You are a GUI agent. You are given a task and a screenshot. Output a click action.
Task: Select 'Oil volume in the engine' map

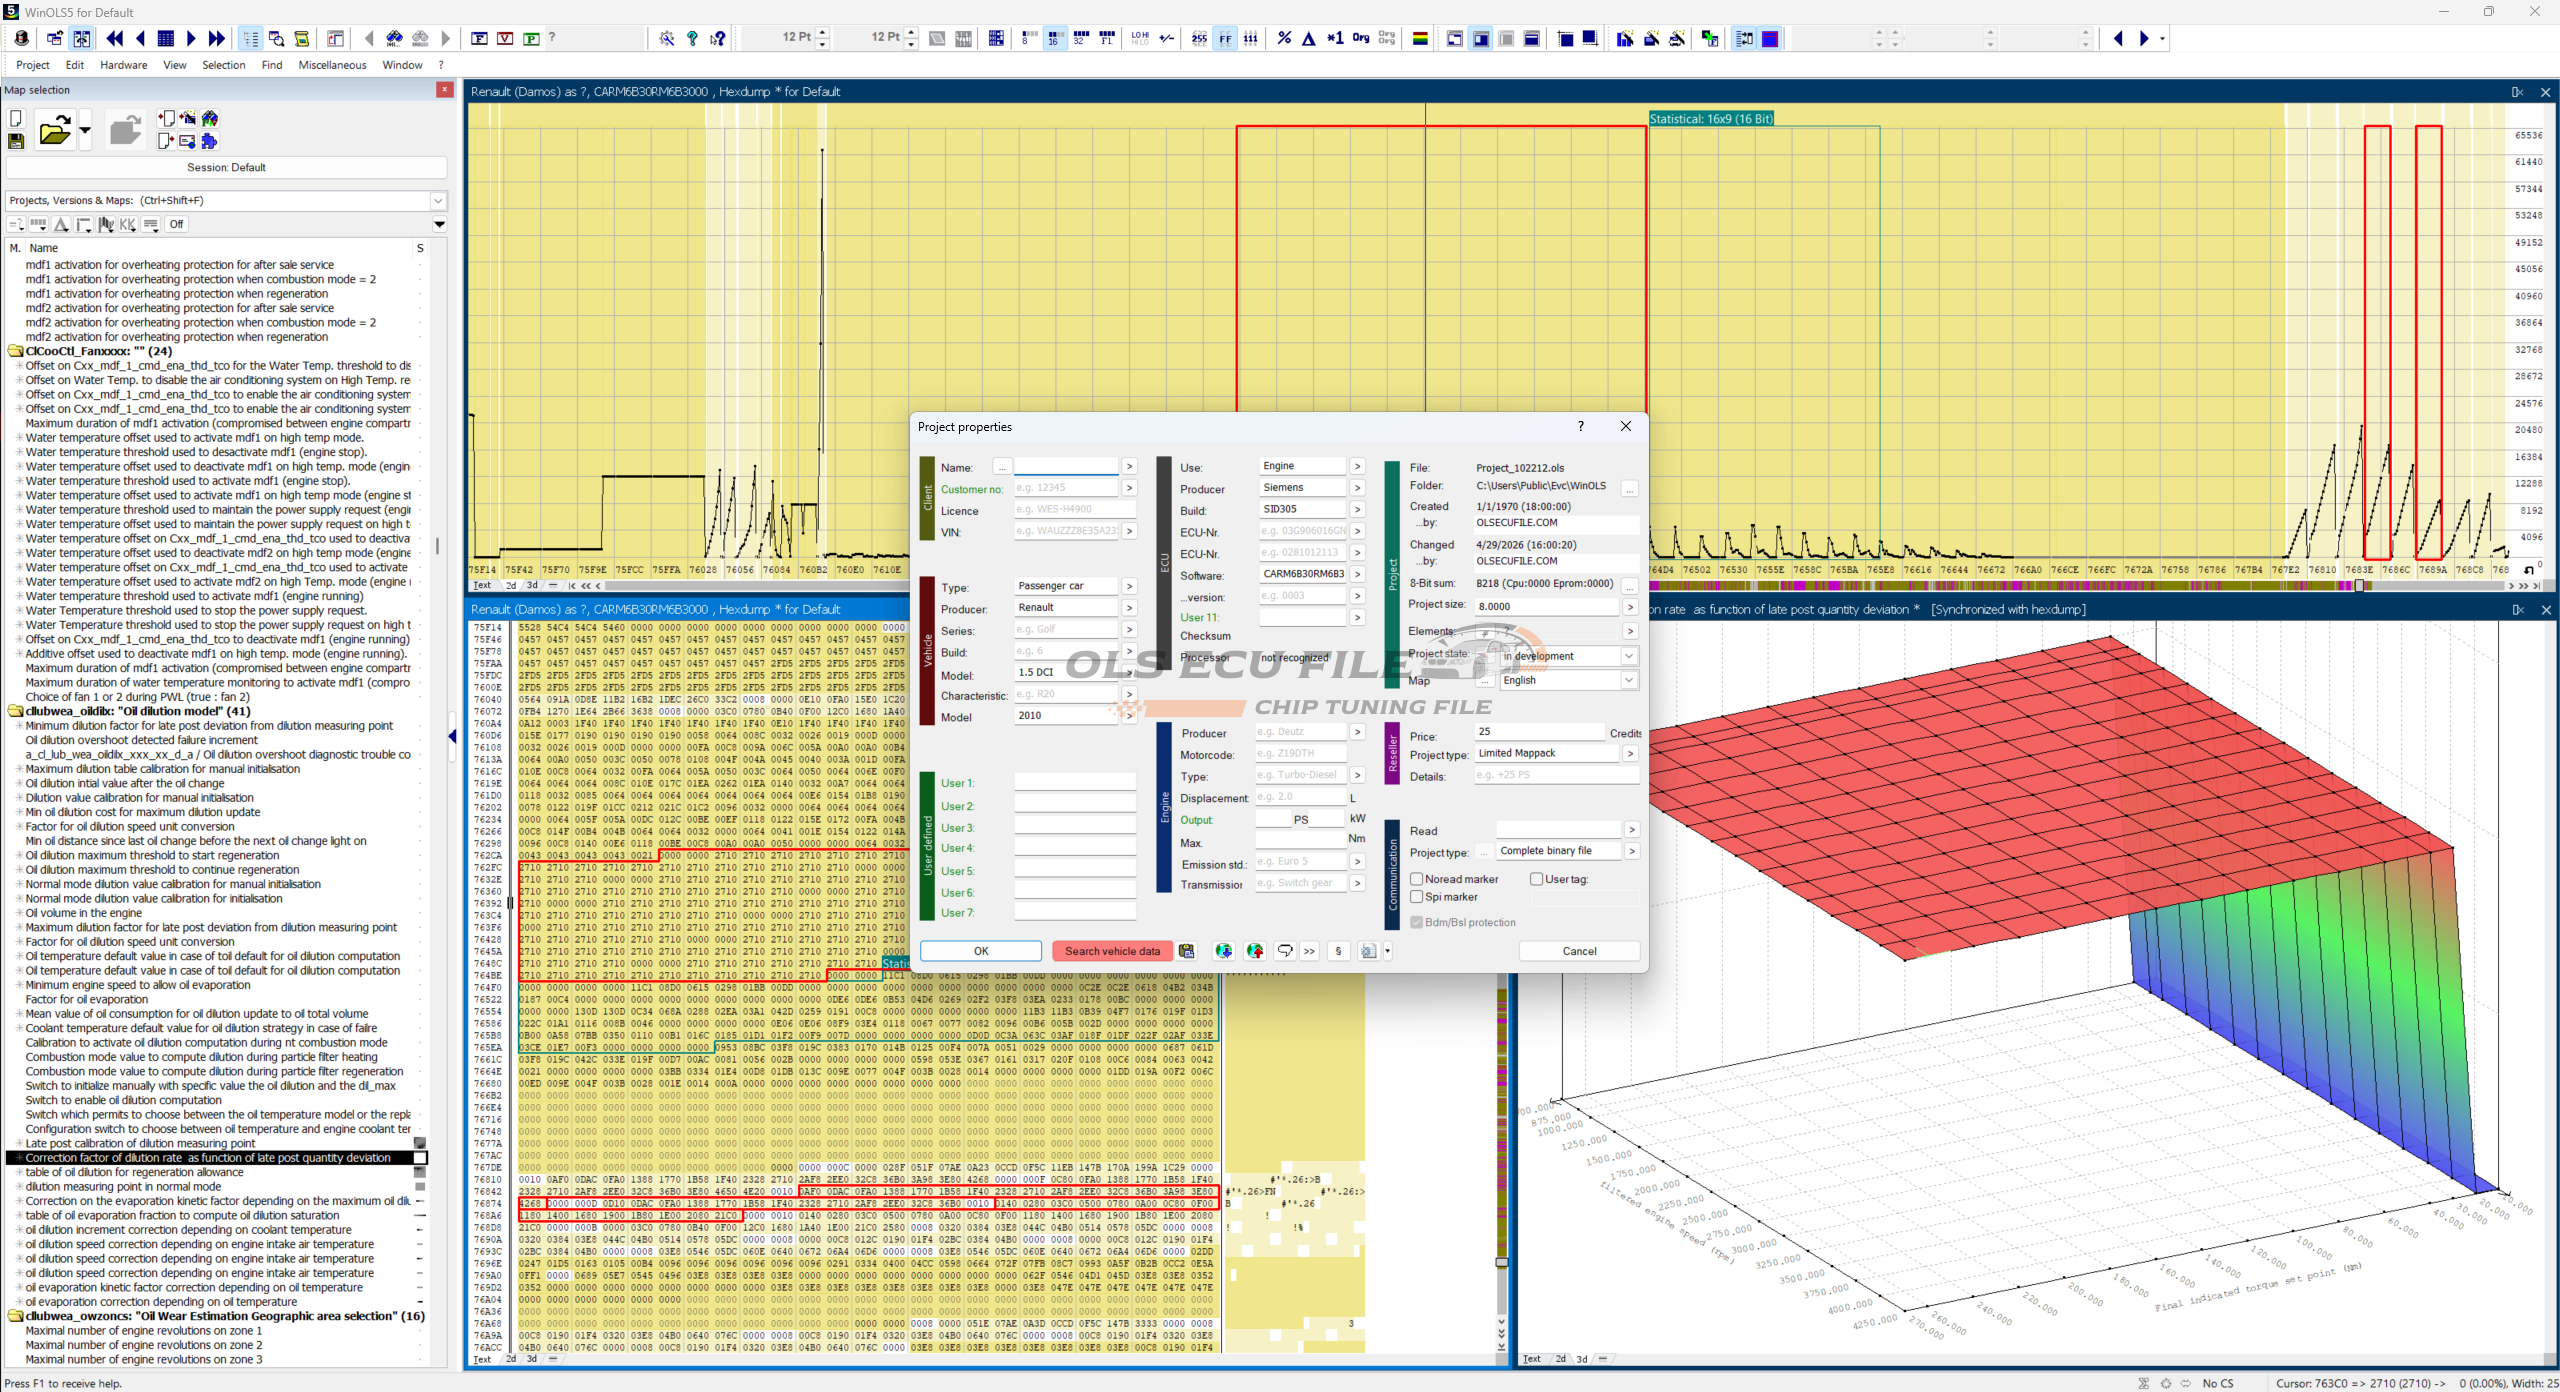click(x=84, y=913)
